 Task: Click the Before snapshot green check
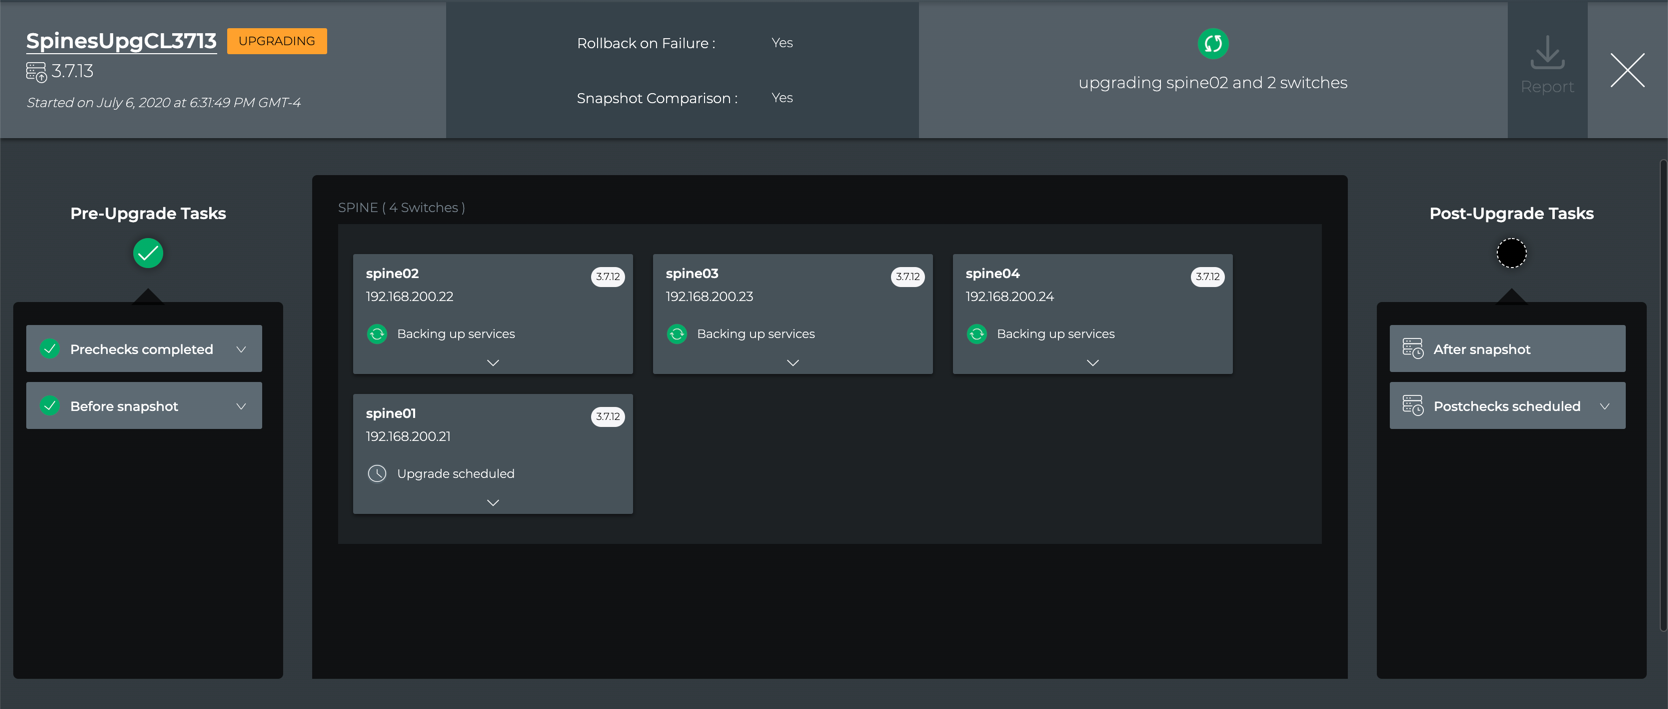pyautogui.click(x=50, y=406)
